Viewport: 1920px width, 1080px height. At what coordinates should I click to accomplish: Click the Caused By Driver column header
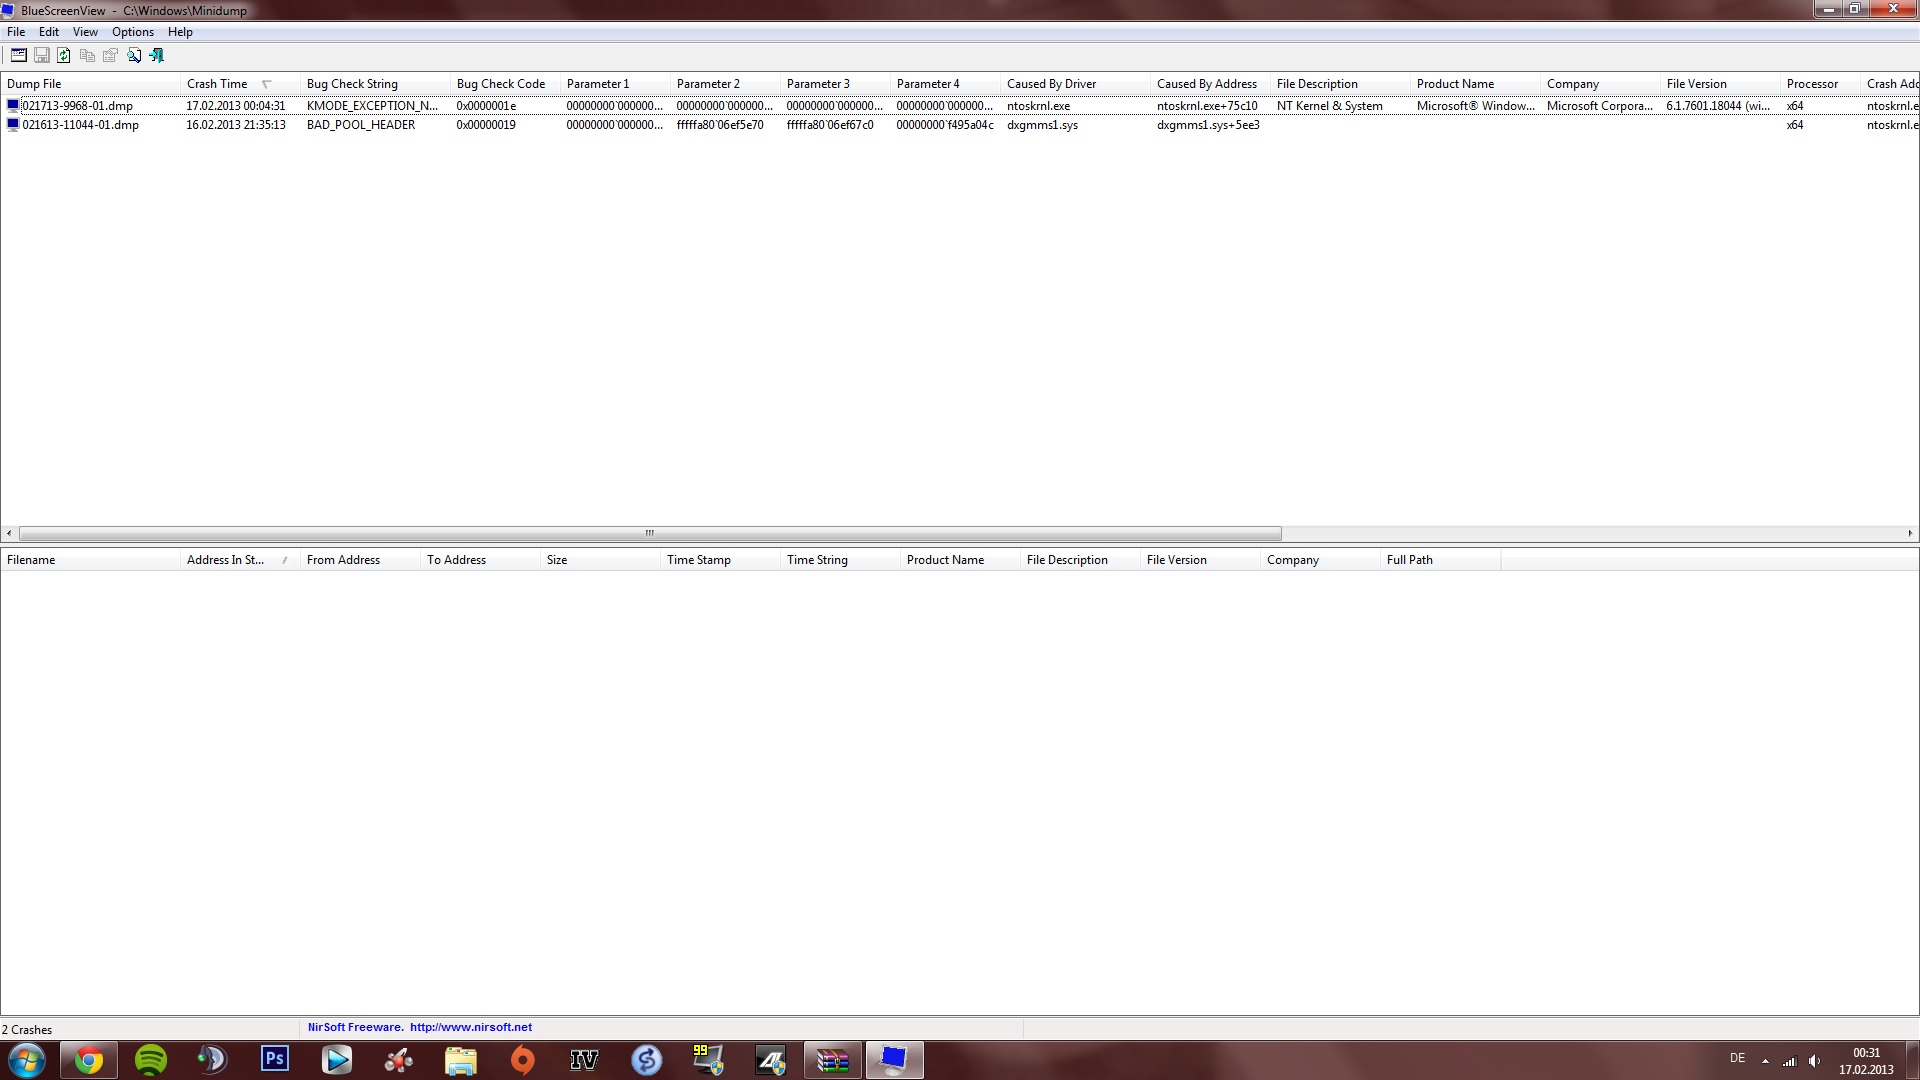[1051, 84]
